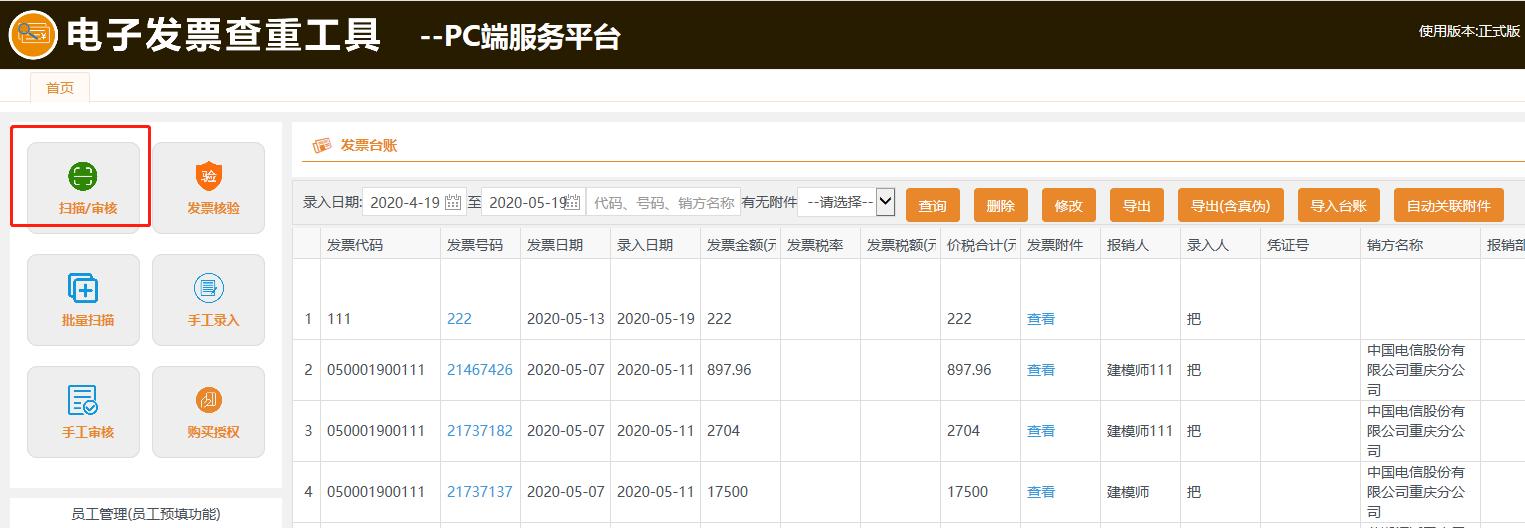Click the 发票台账 panel icon
This screenshot has height=528, width=1525.
pyautogui.click(x=321, y=146)
